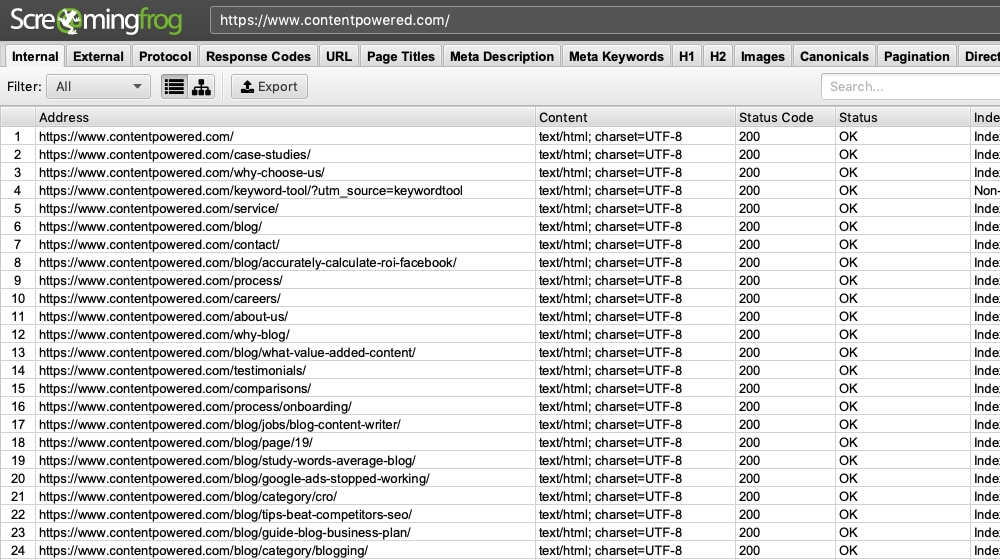The height and width of the screenshot is (560, 1000).
Task: Click the Search box
Action: tap(910, 87)
